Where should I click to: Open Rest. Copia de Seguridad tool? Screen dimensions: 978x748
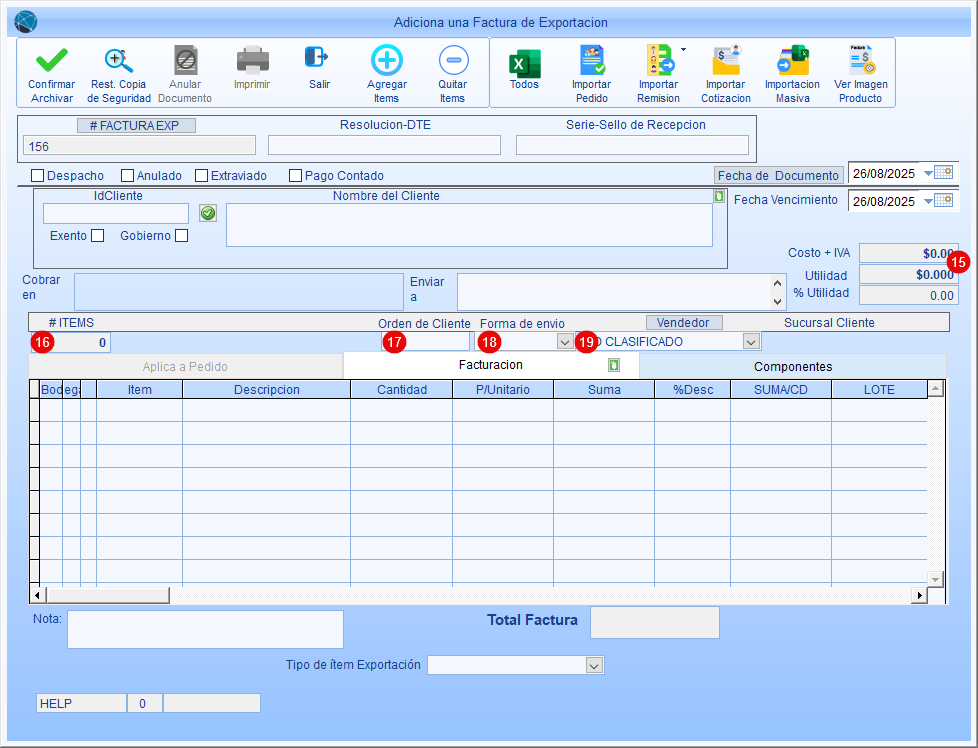pyautogui.click(x=119, y=62)
